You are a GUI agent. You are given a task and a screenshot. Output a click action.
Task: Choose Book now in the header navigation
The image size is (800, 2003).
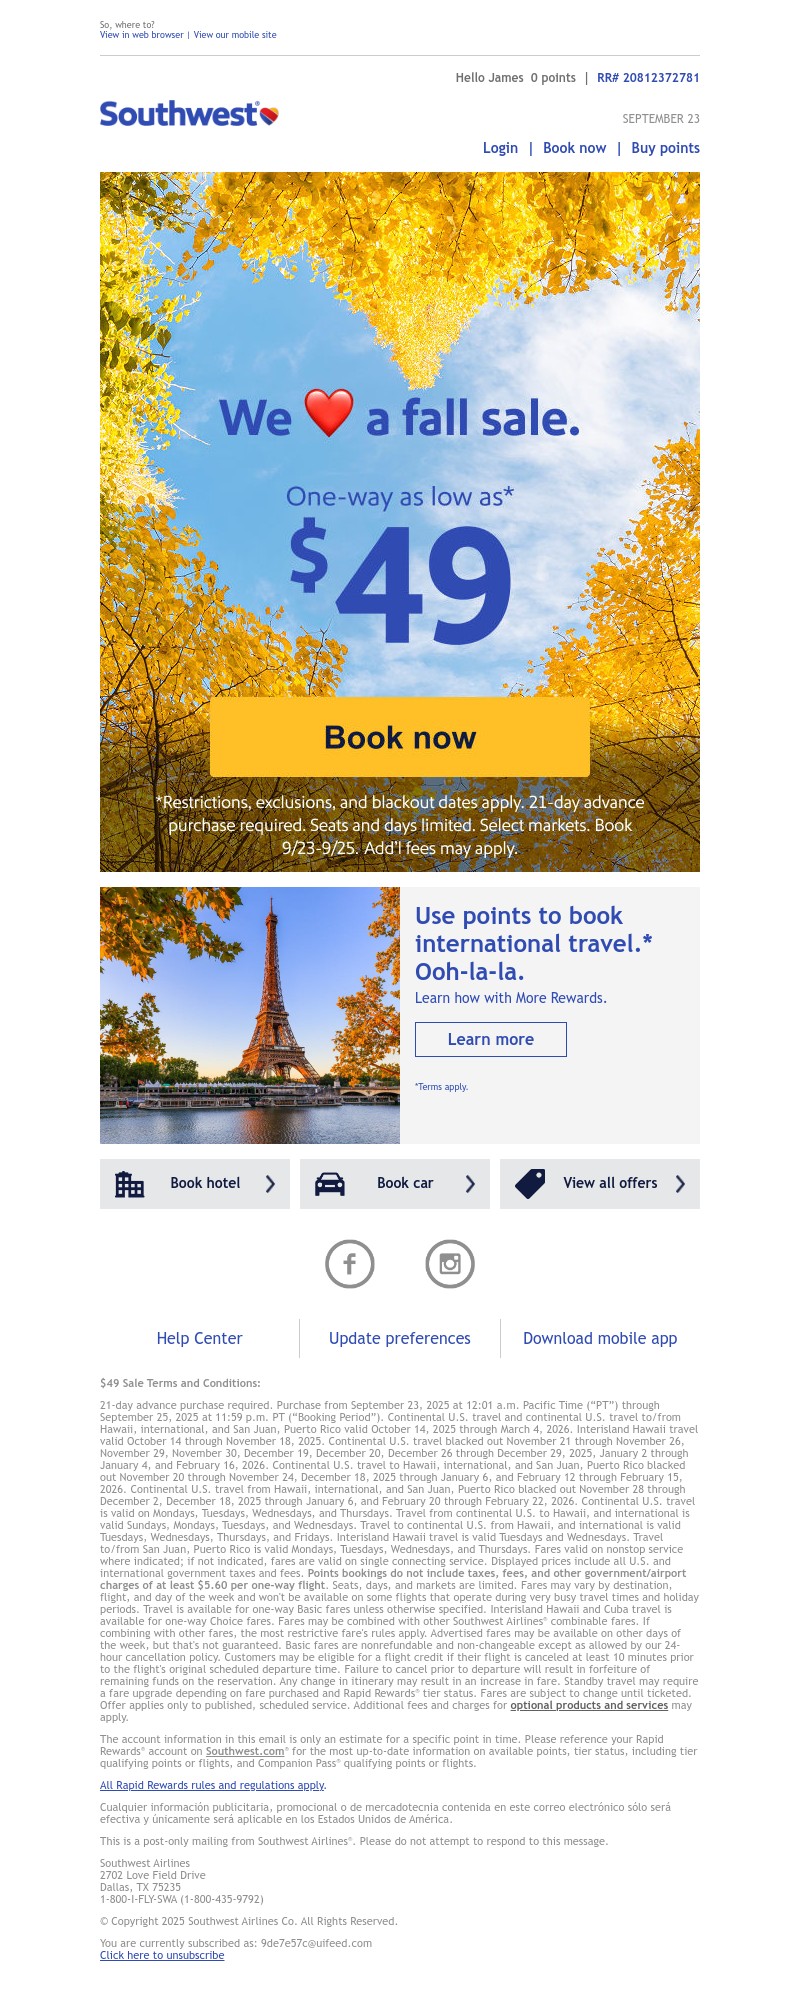pyautogui.click(x=574, y=148)
